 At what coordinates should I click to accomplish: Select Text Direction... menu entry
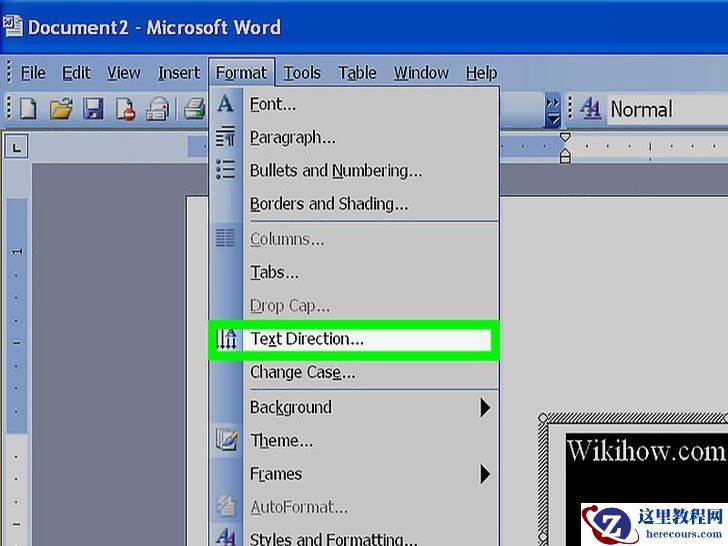click(x=355, y=339)
